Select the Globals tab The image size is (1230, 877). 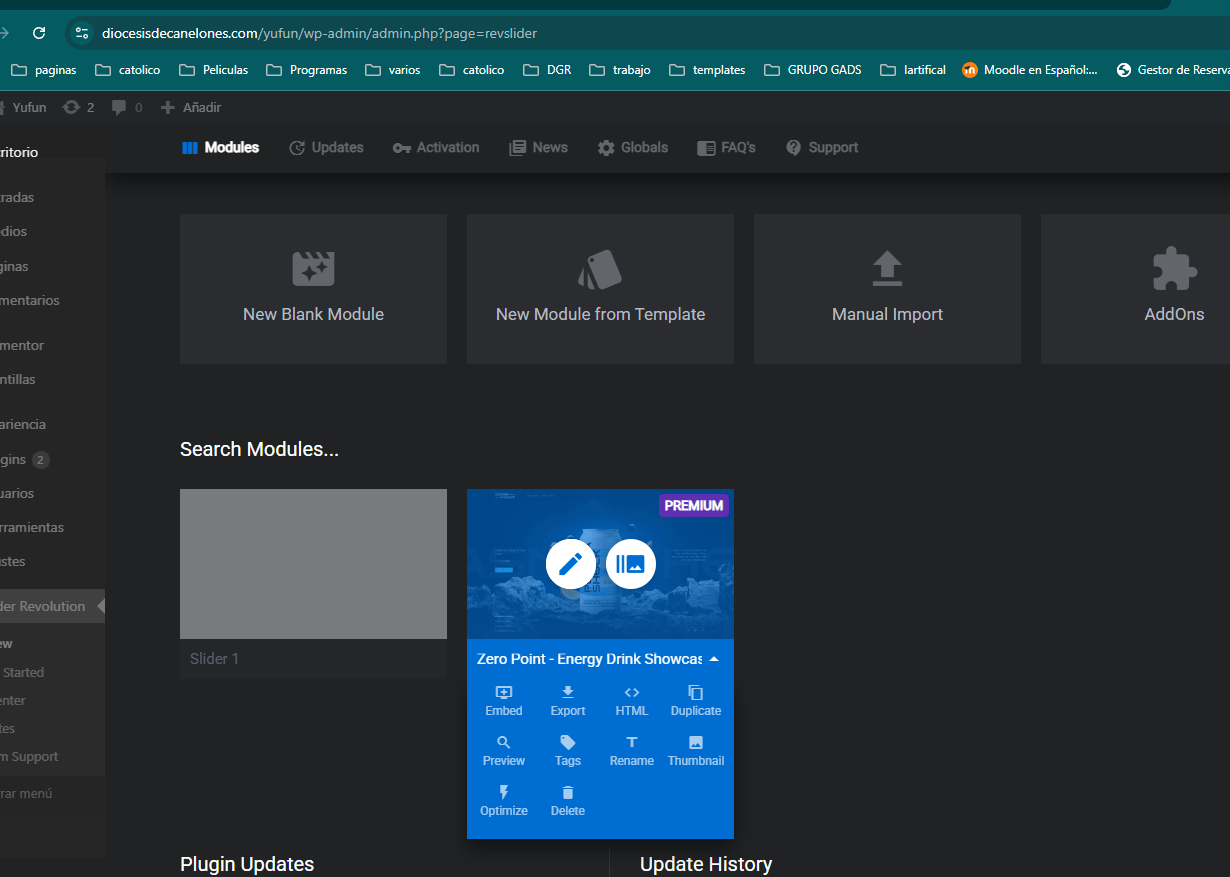(633, 148)
